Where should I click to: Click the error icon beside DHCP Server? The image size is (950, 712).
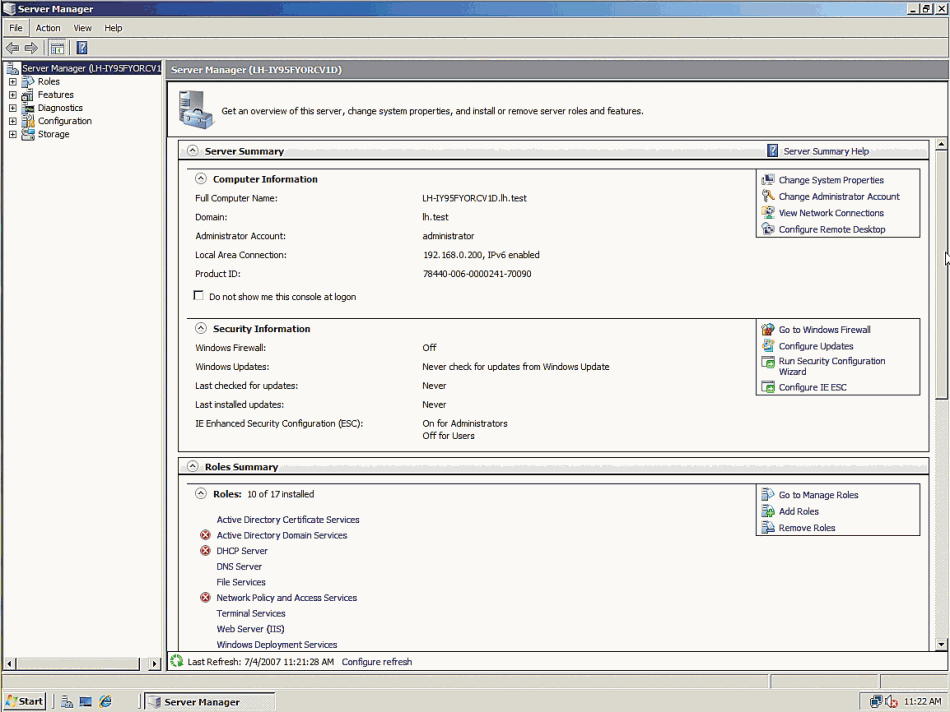click(205, 551)
